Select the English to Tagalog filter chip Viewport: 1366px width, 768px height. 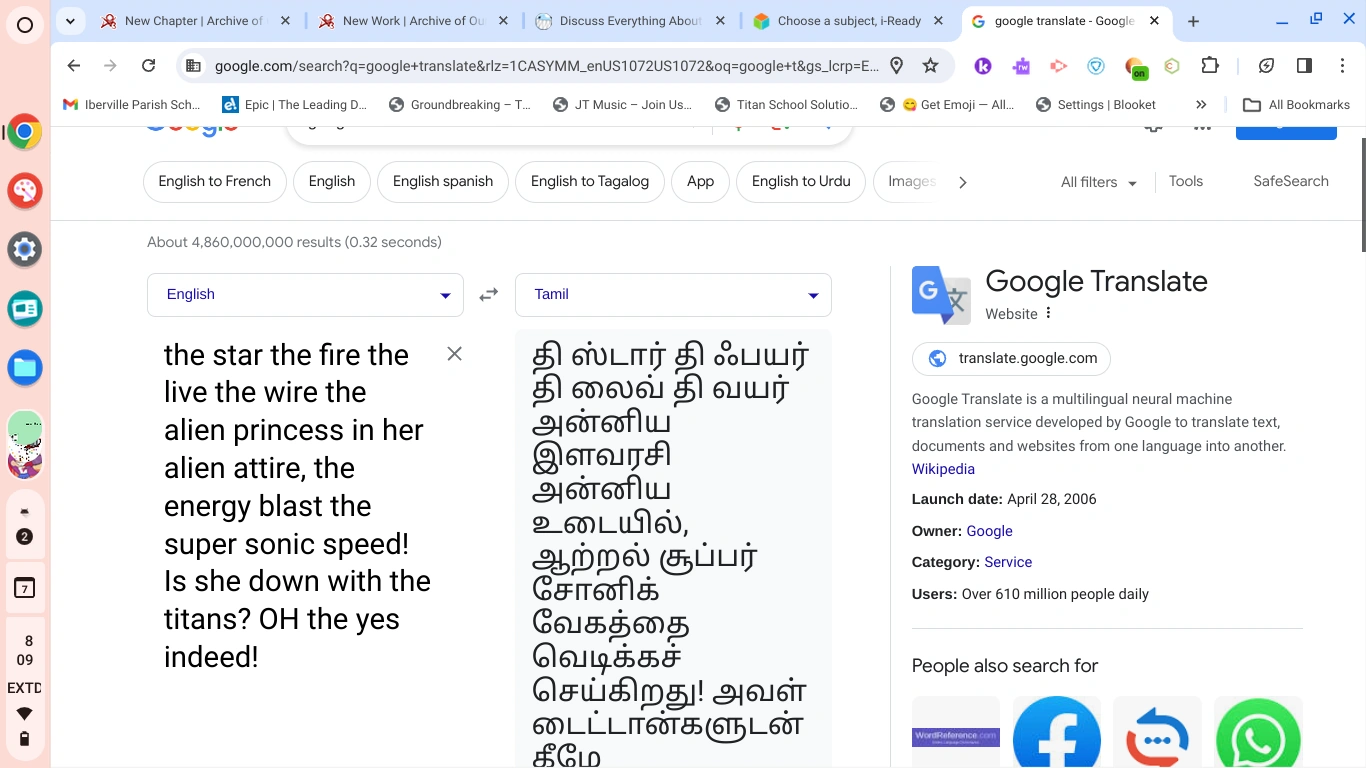589,181
